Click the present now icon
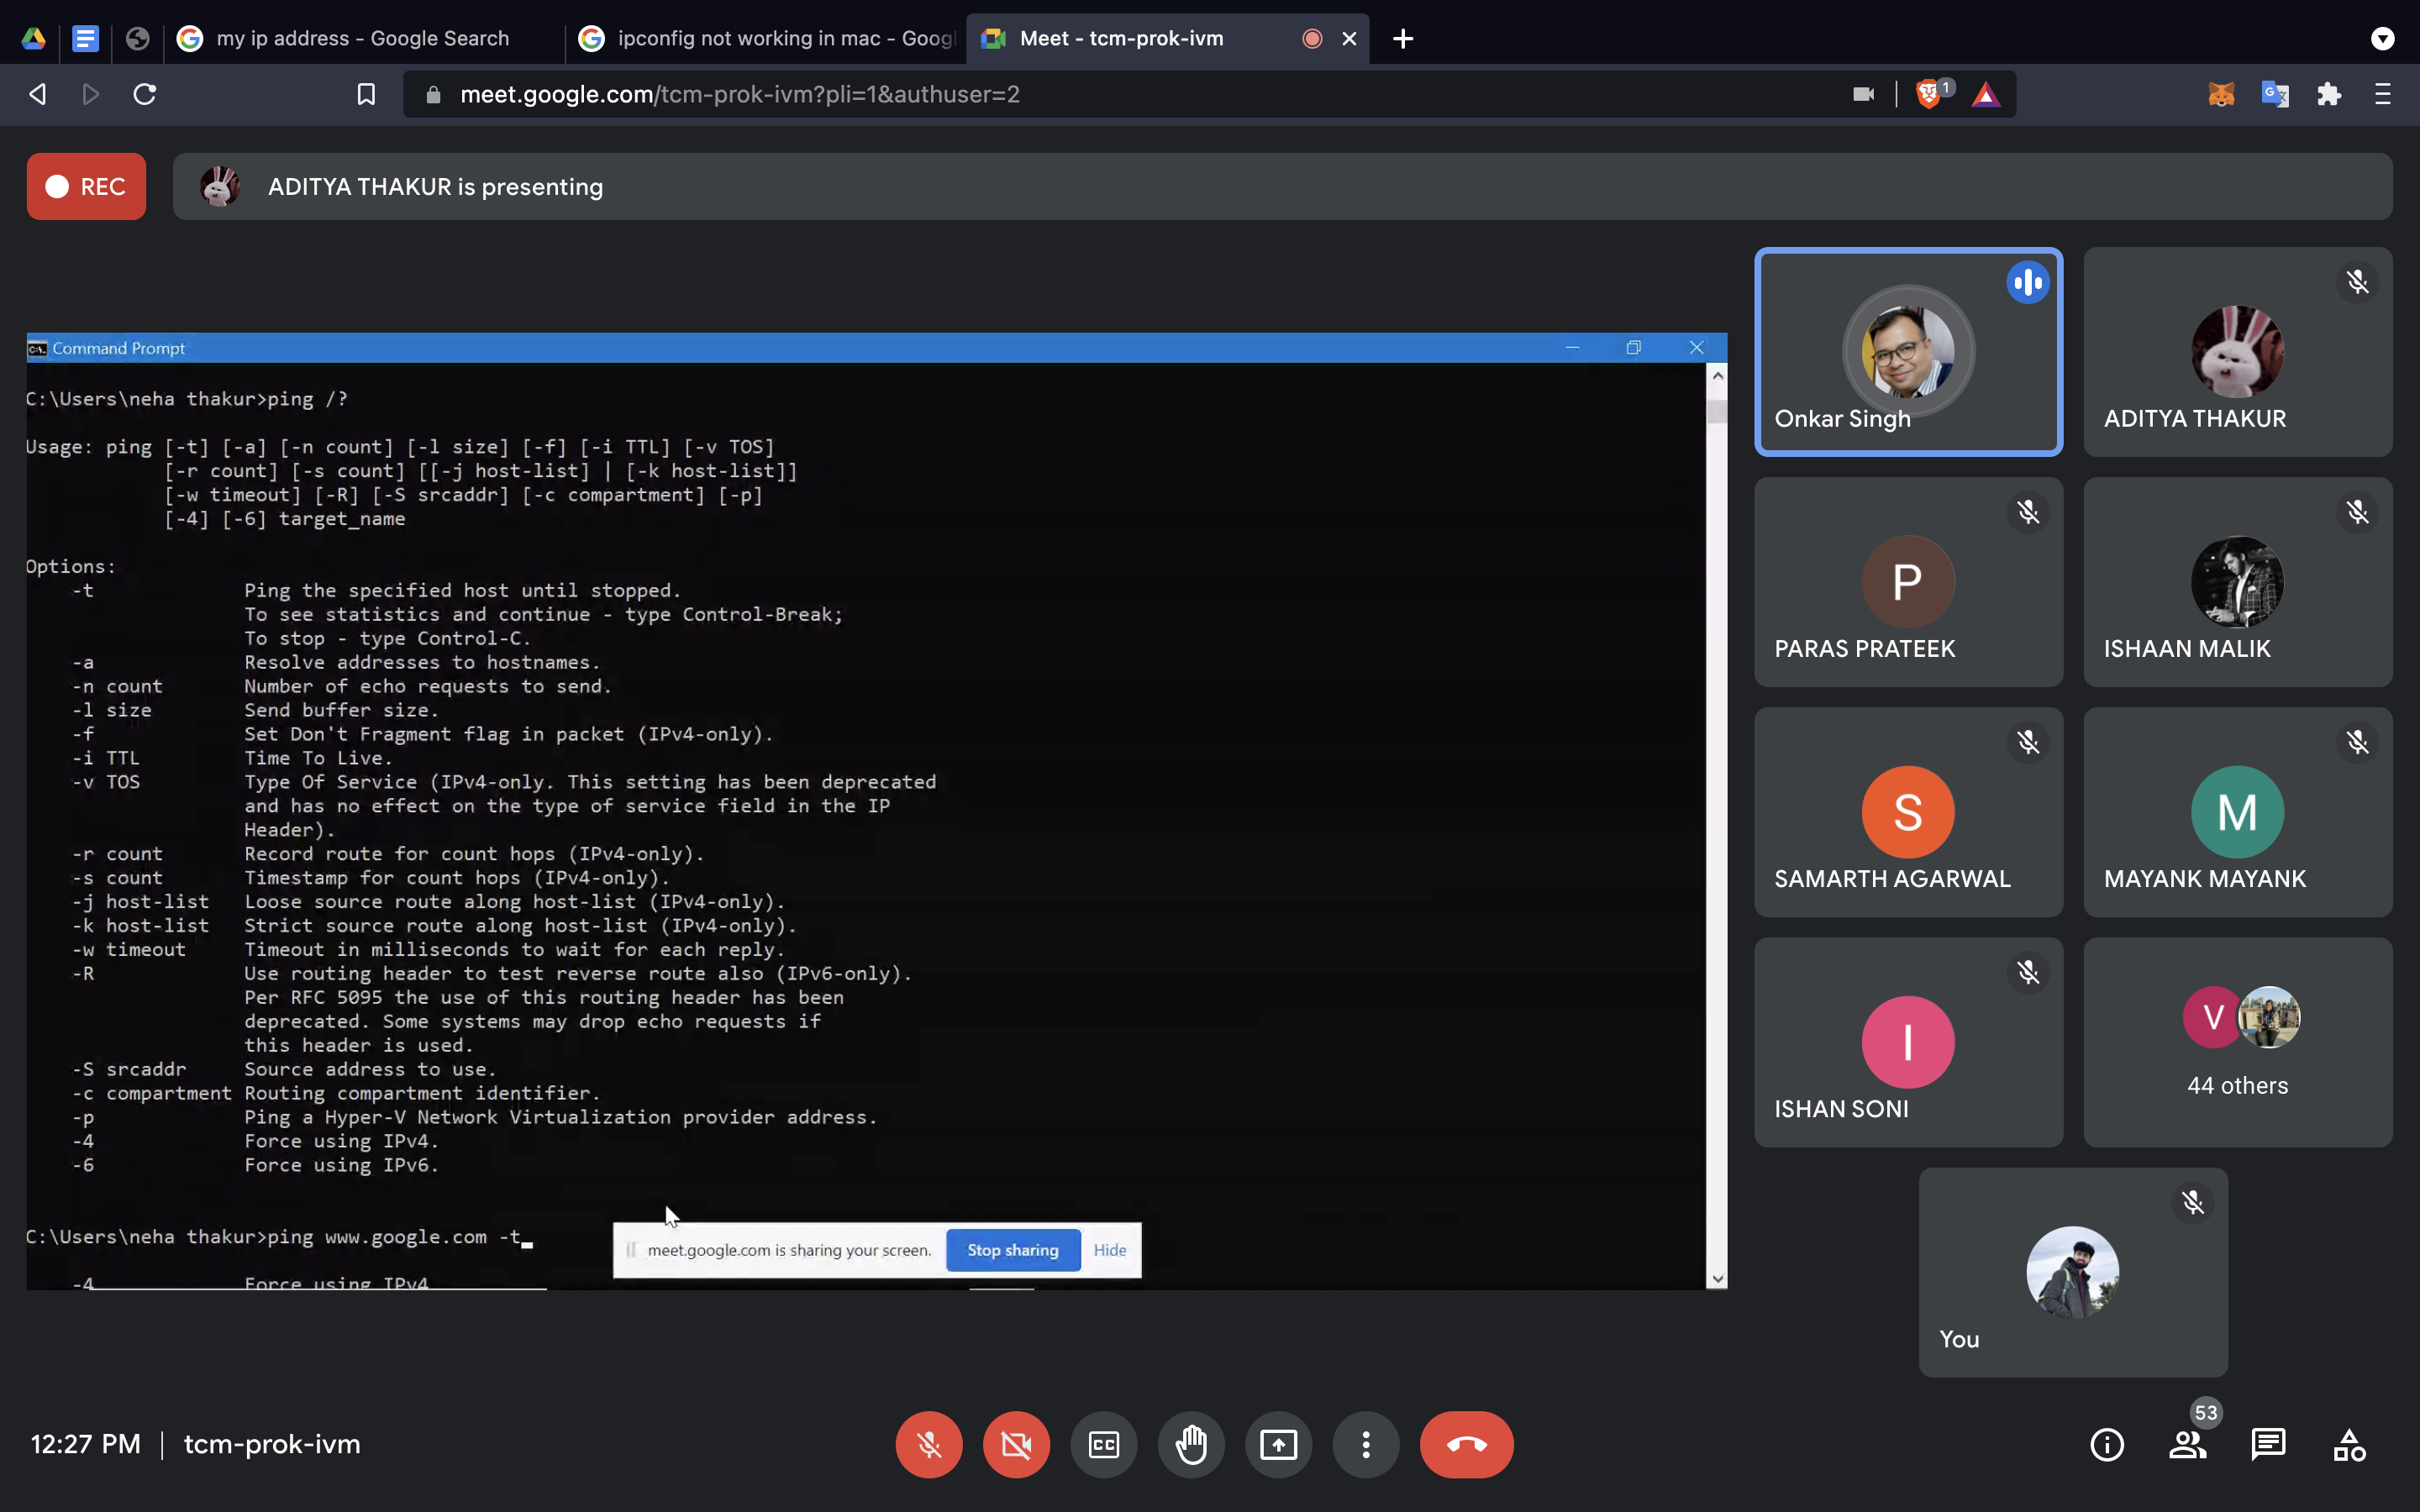The height and width of the screenshot is (1512, 2420). point(1278,1444)
